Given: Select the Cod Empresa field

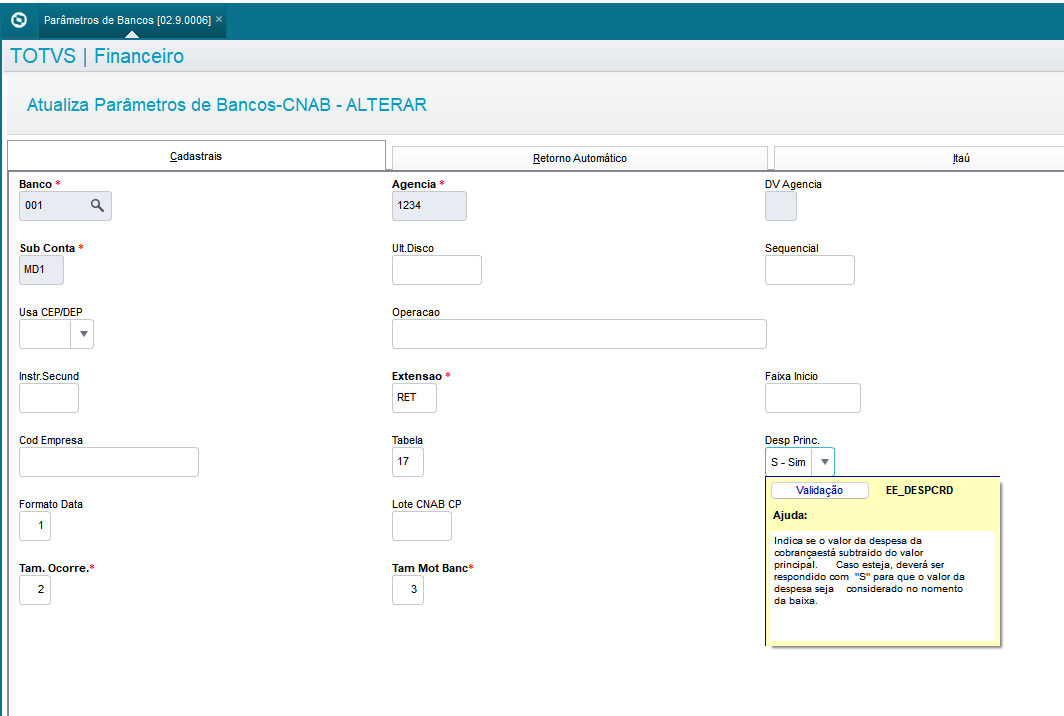Looking at the screenshot, I should [108, 462].
